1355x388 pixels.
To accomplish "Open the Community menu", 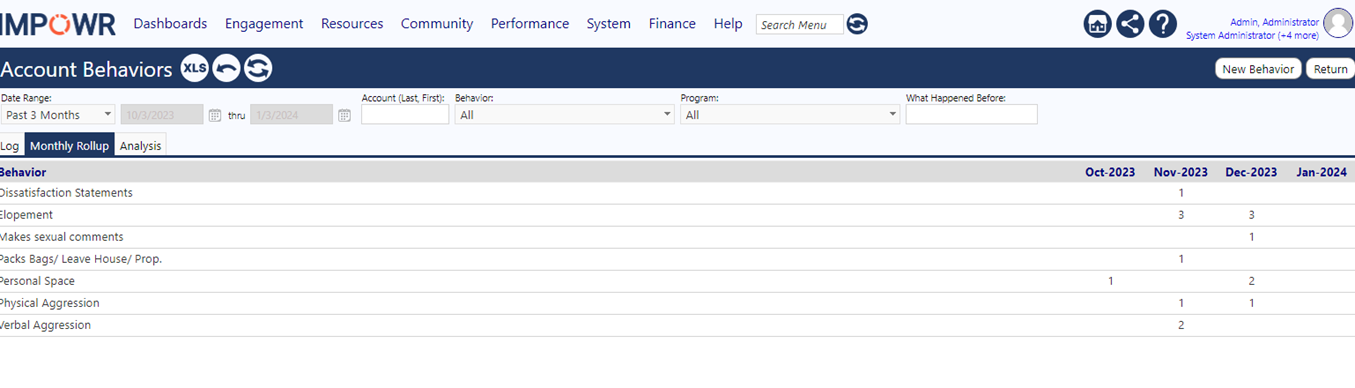I will (x=437, y=24).
